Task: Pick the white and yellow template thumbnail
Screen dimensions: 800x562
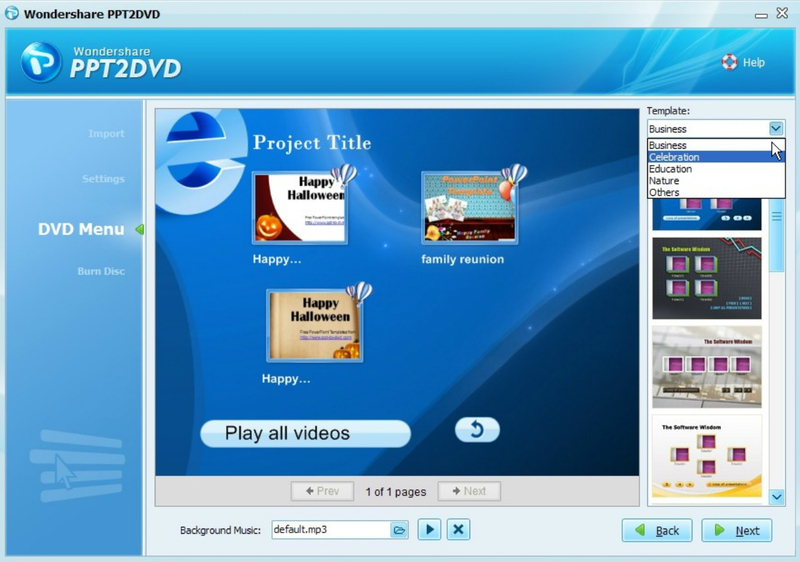Action: tap(707, 456)
